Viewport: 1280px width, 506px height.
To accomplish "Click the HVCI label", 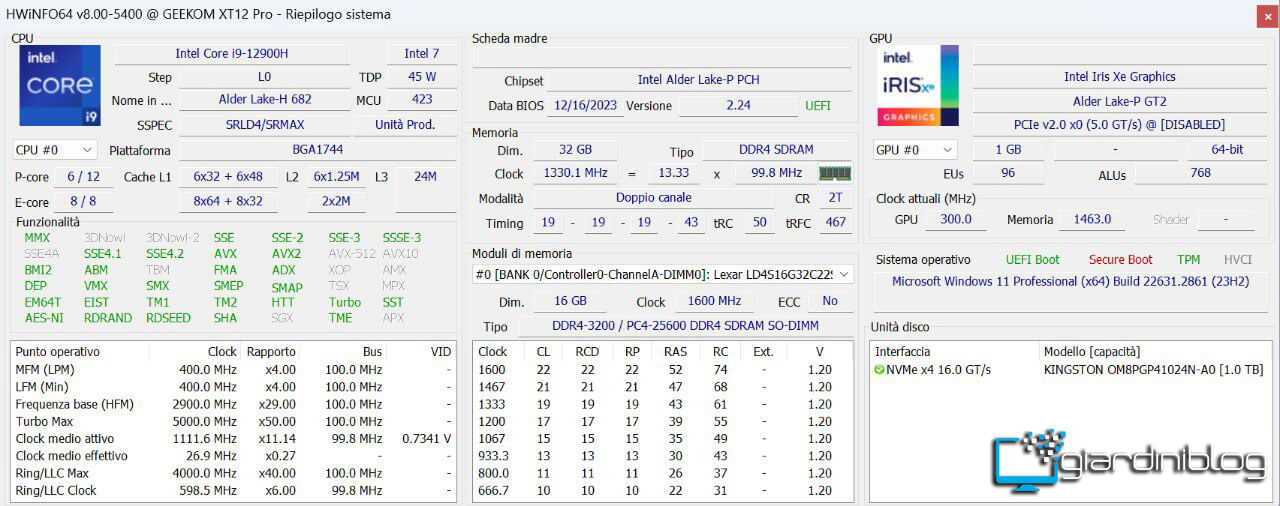I will pyautogui.click(x=1237, y=259).
